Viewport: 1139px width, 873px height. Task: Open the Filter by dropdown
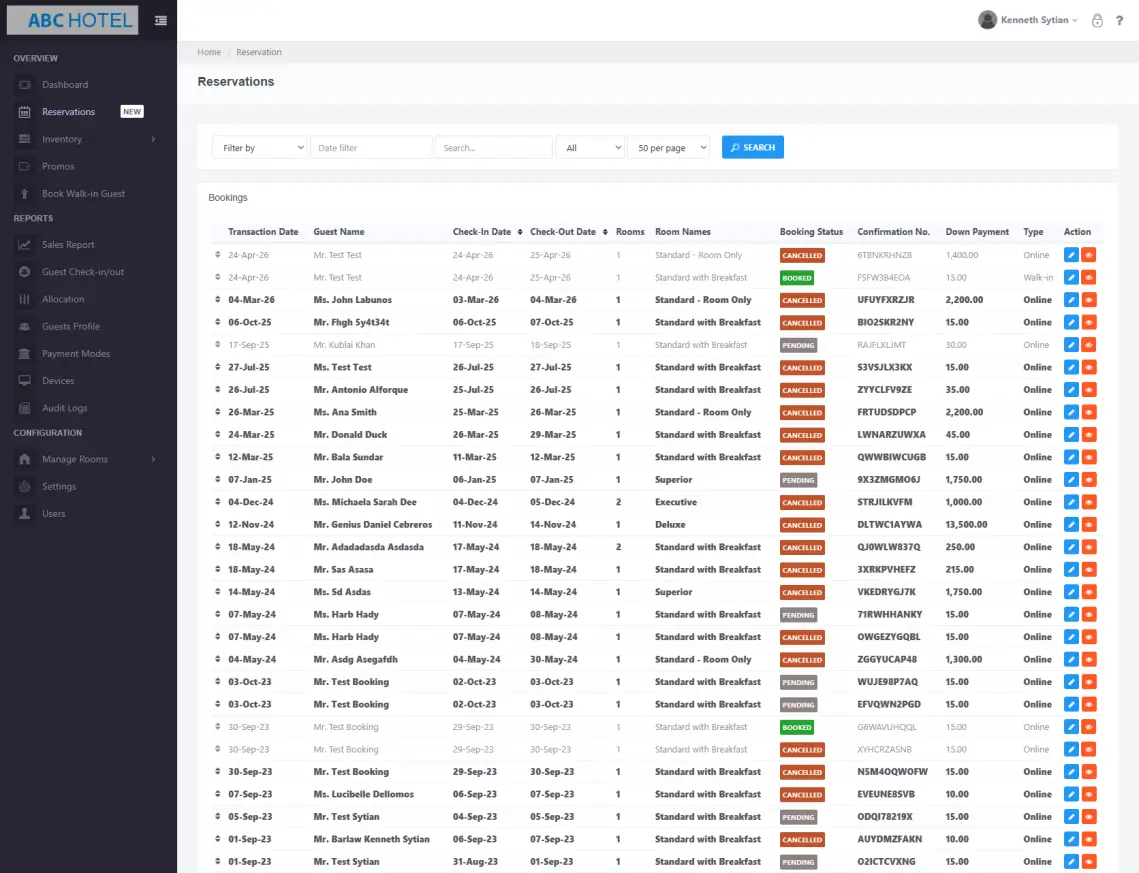pyautogui.click(x=259, y=147)
